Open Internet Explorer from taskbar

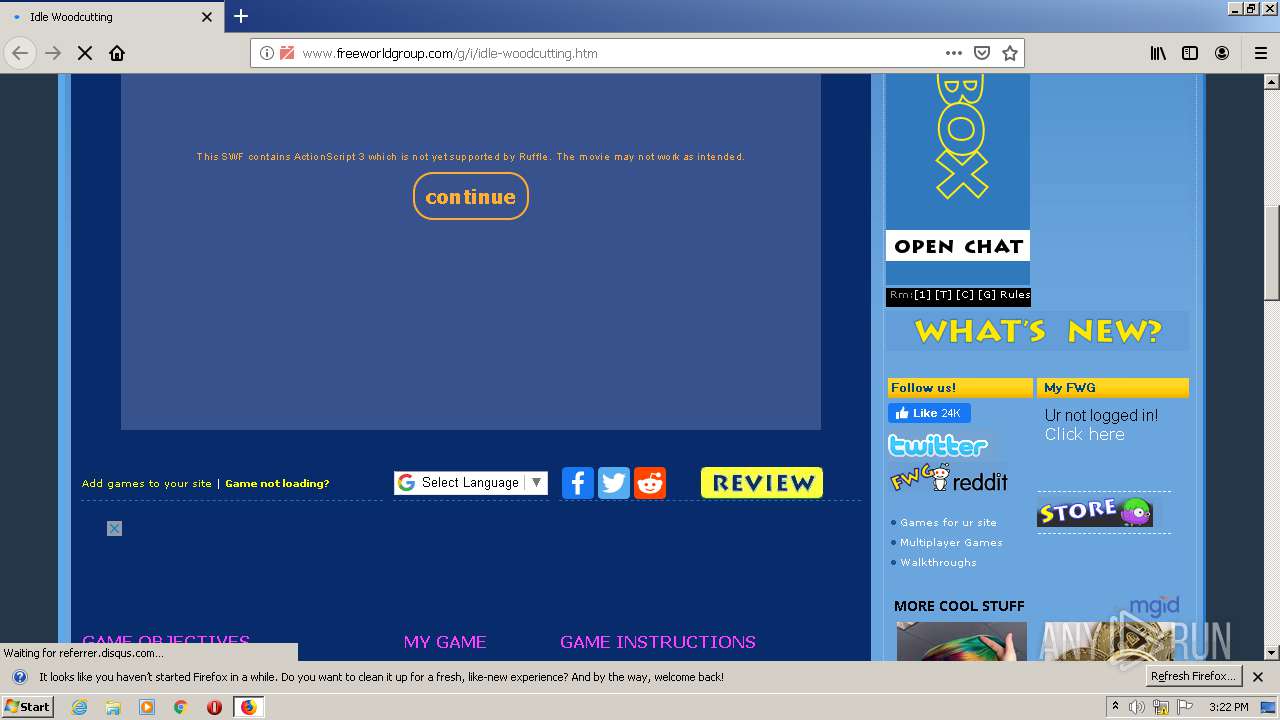(x=79, y=707)
